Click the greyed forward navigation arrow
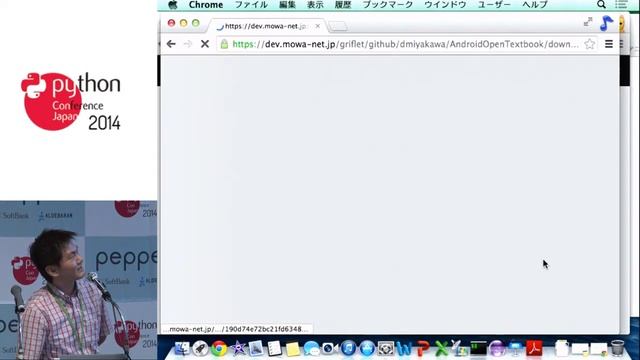 click(188, 44)
